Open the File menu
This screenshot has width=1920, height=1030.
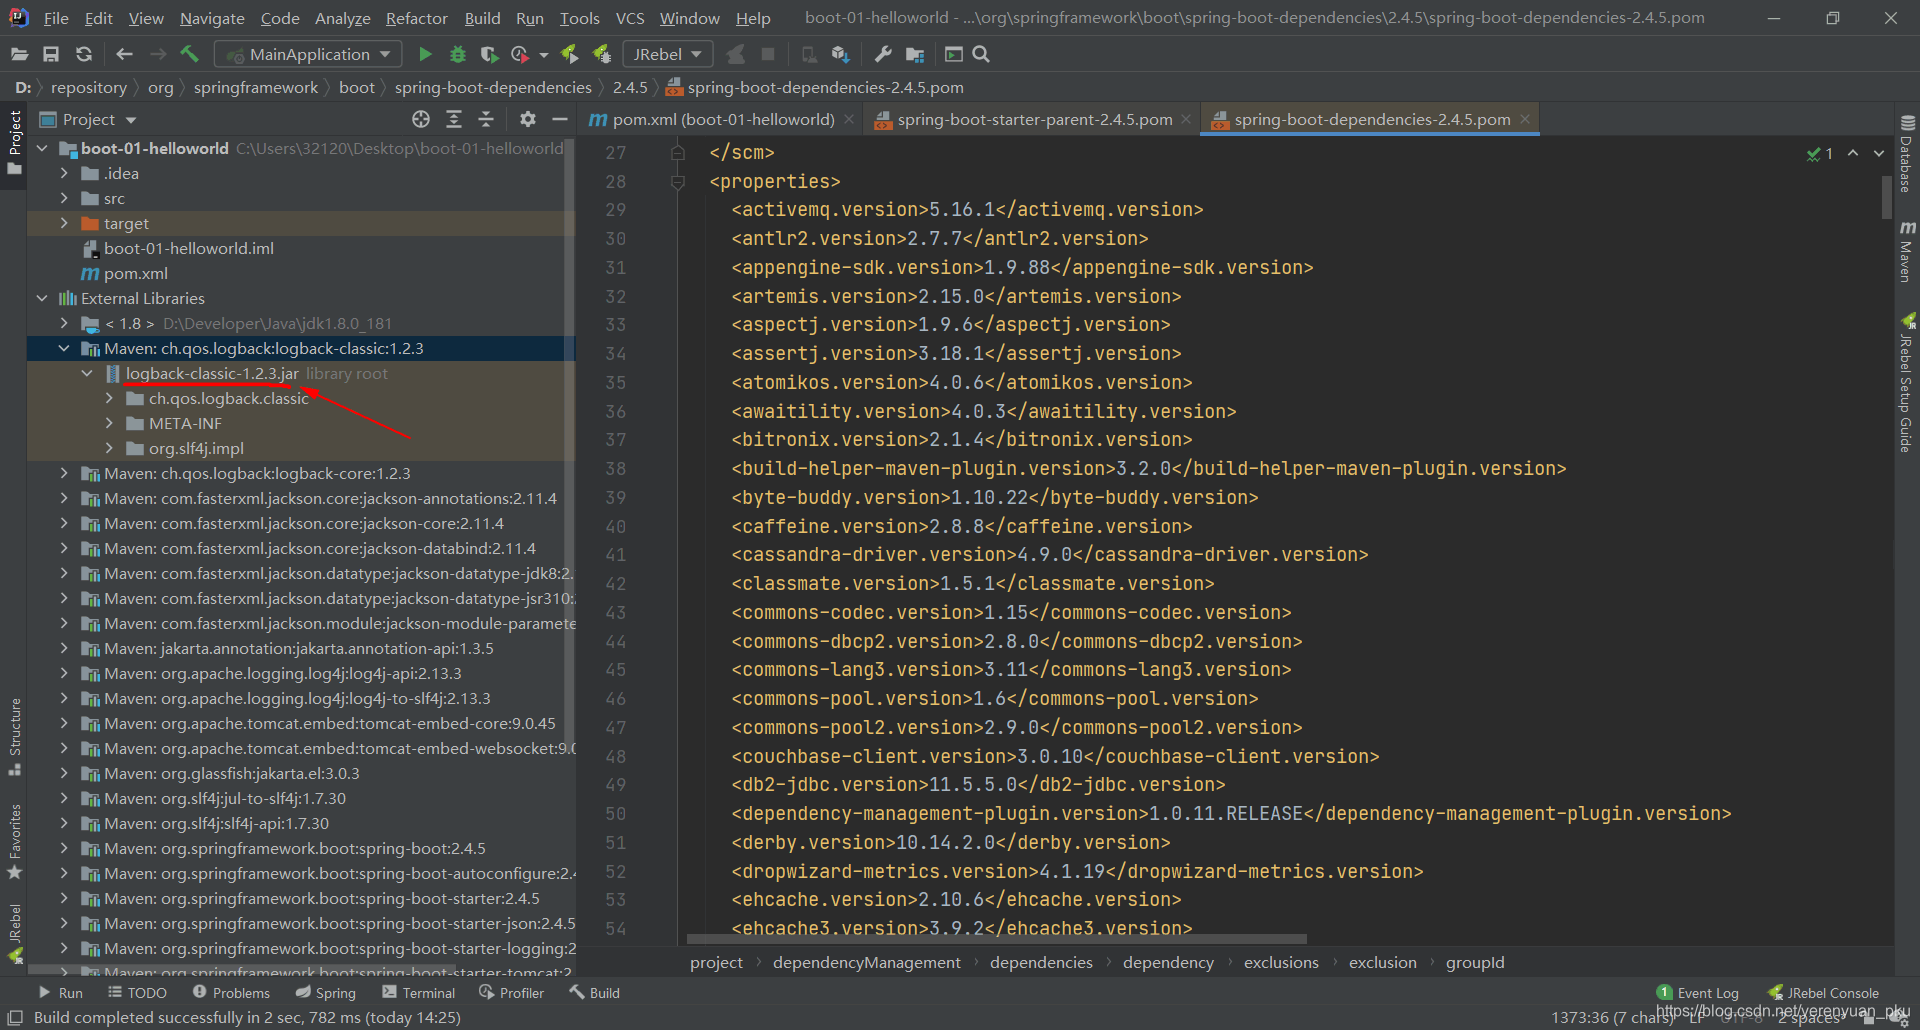click(x=56, y=18)
